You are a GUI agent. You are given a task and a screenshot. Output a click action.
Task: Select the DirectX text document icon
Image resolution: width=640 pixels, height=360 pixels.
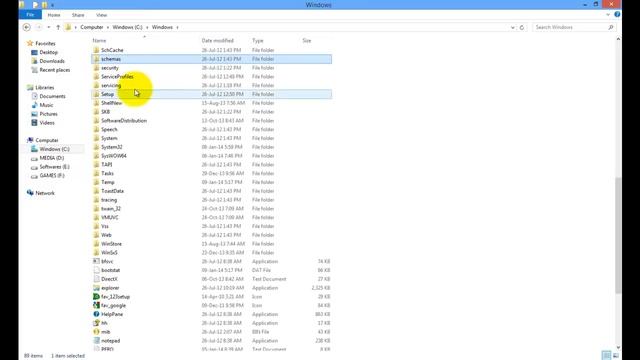pos(96,279)
